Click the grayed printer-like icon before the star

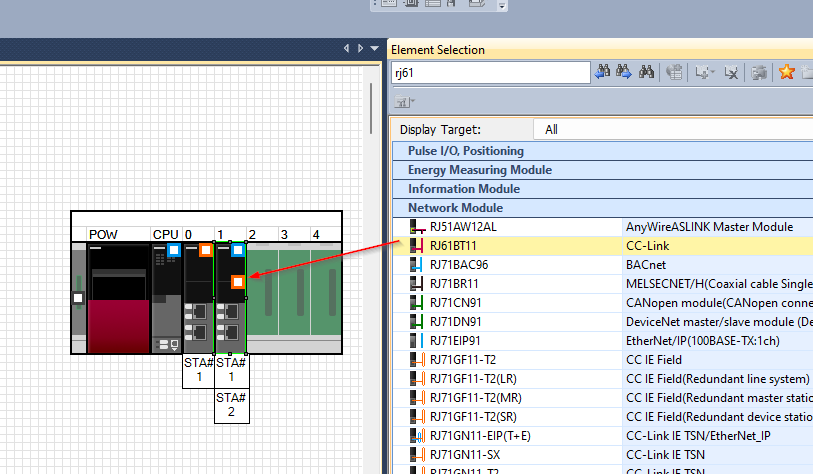pyautogui.click(x=759, y=73)
